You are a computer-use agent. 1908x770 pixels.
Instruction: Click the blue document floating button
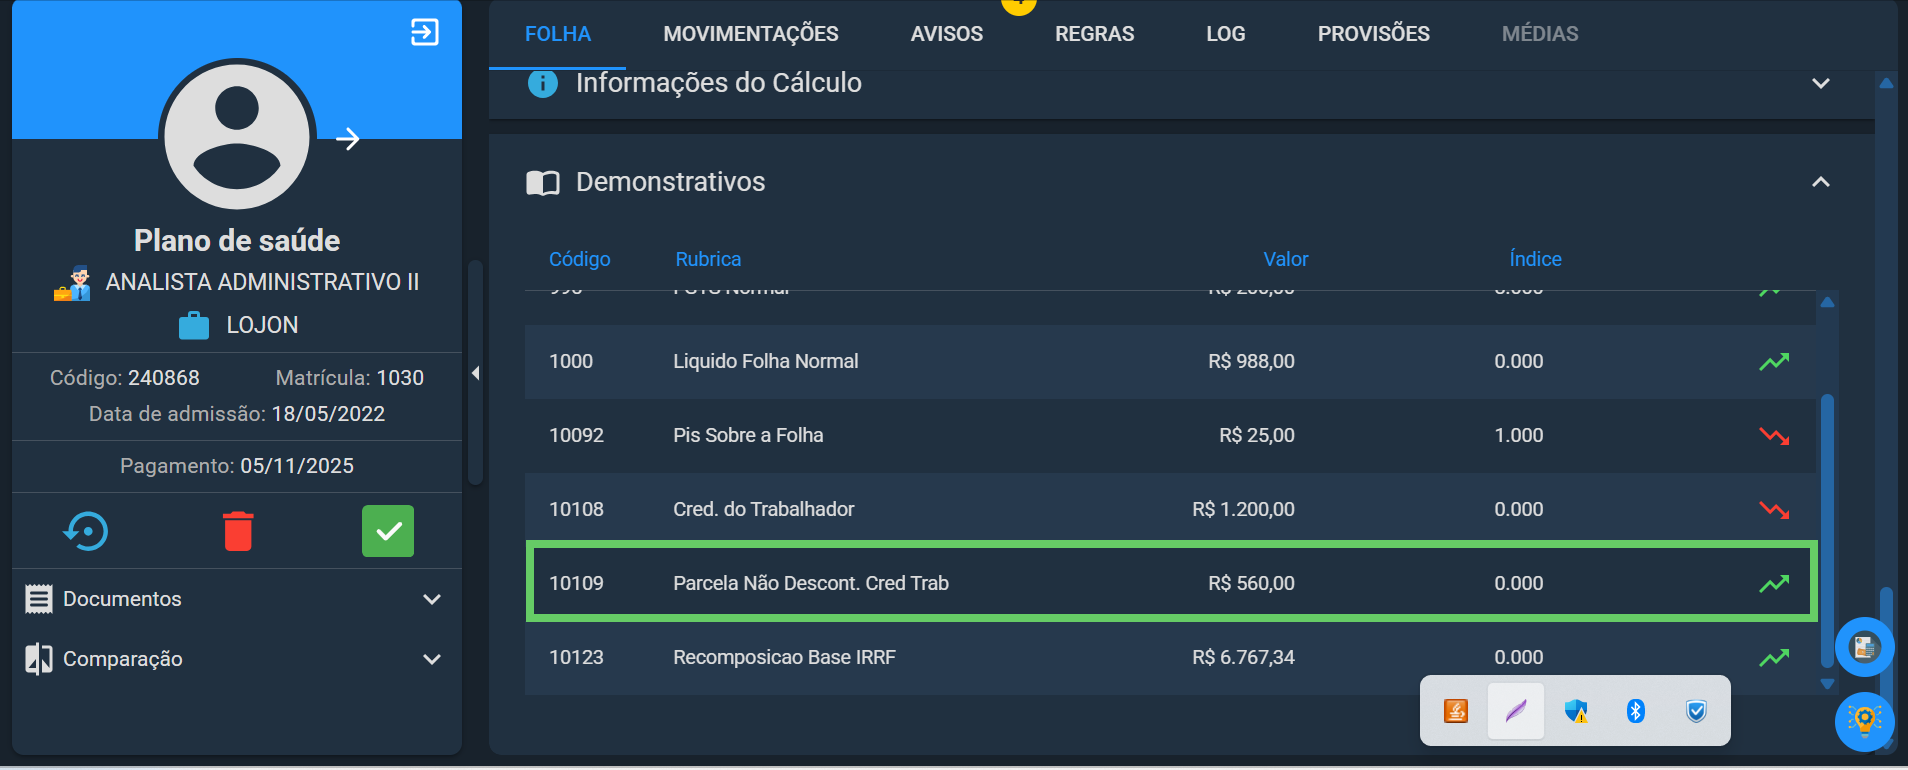pyautogui.click(x=1864, y=647)
